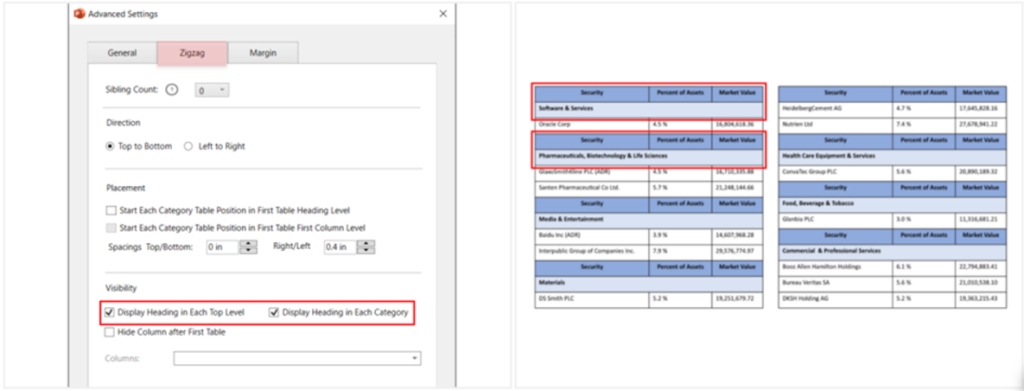Screen dimensions: 1024x391
Task: Click the Bureau Veritas SA cell
Action: [x=835, y=283]
